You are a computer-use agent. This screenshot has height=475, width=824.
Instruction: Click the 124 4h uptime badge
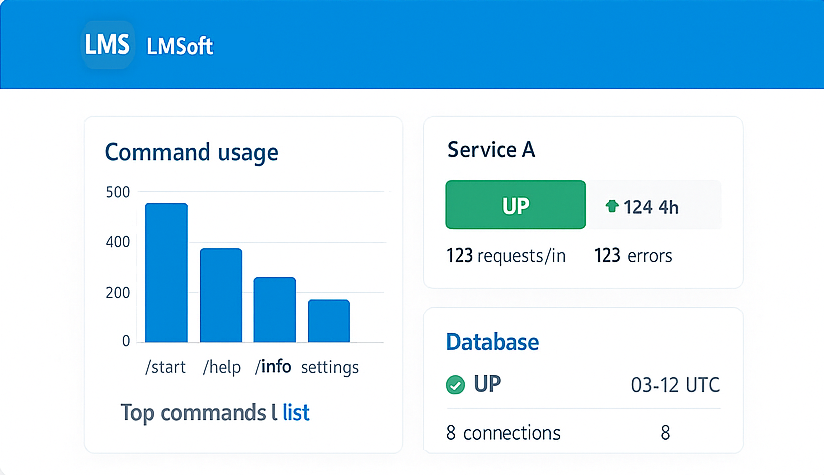(x=652, y=206)
